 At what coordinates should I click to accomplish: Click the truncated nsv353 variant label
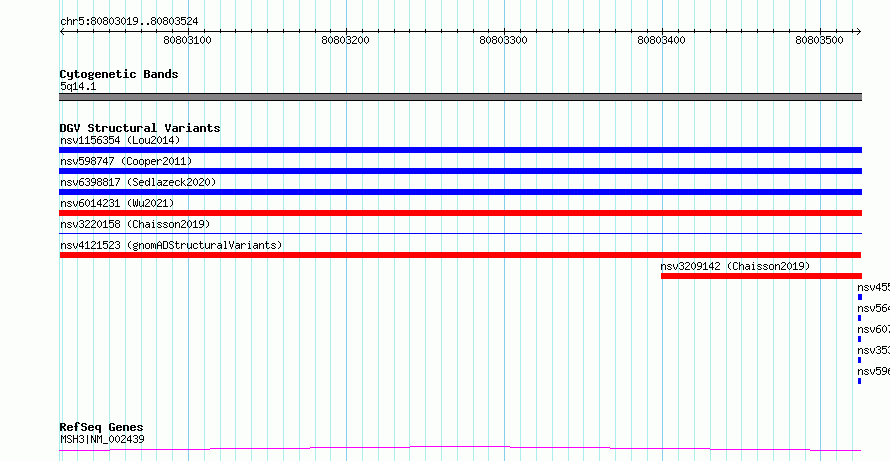click(874, 350)
